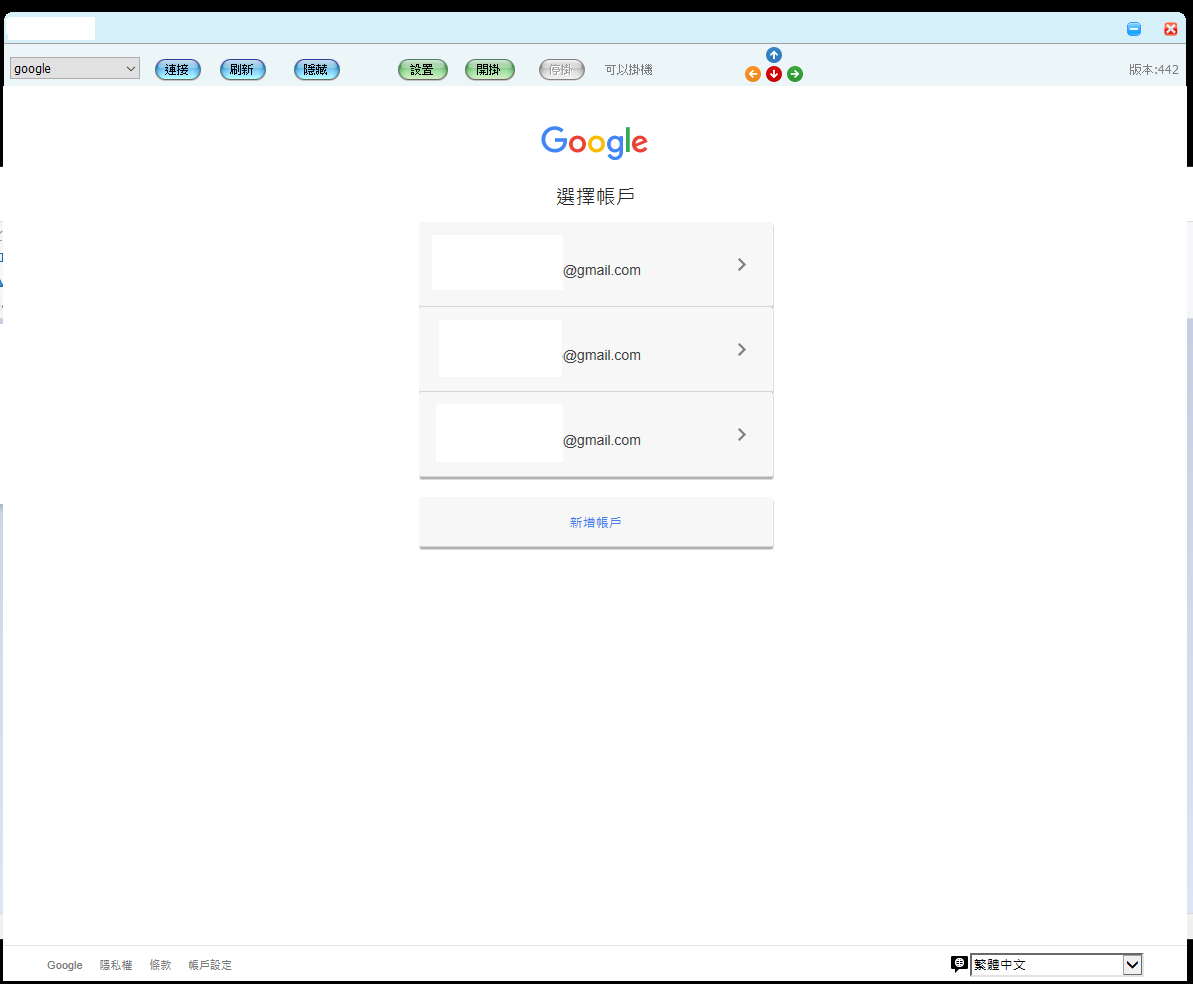The width and height of the screenshot is (1193, 984).
Task: Open the Google footer link
Action: (65, 965)
